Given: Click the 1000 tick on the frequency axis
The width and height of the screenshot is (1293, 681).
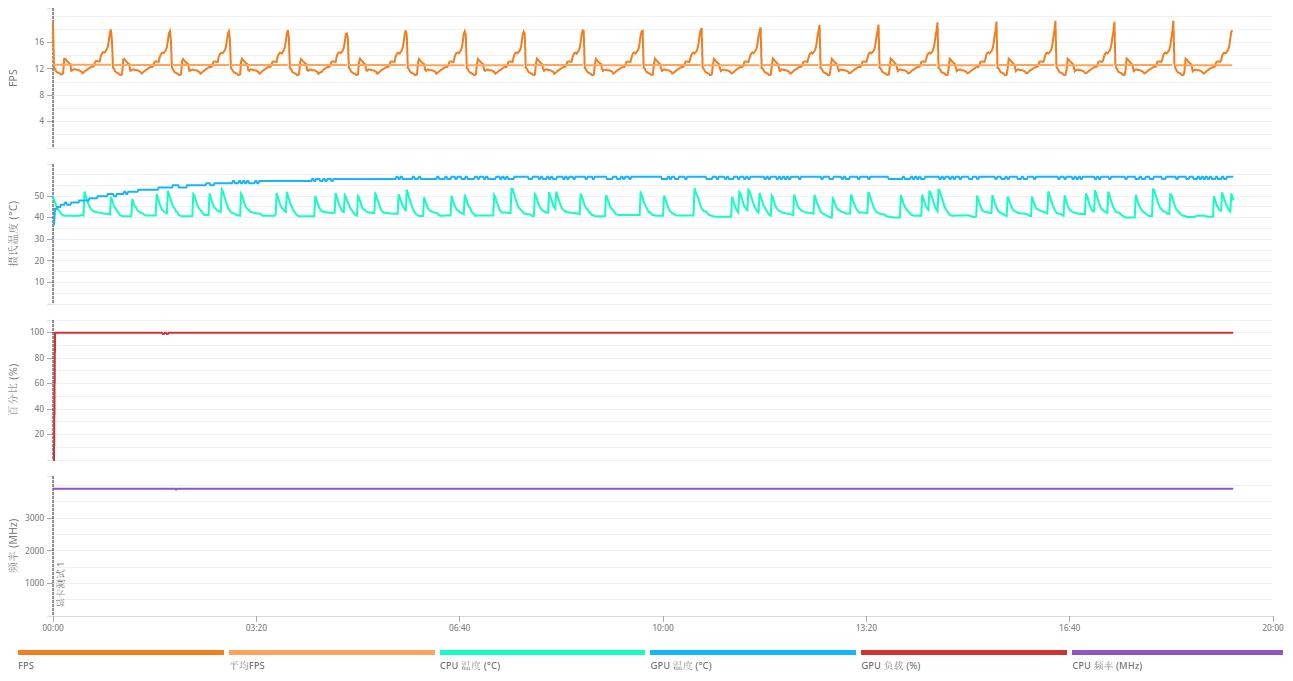Looking at the screenshot, I should pyautogui.click(x=35, y=583).
